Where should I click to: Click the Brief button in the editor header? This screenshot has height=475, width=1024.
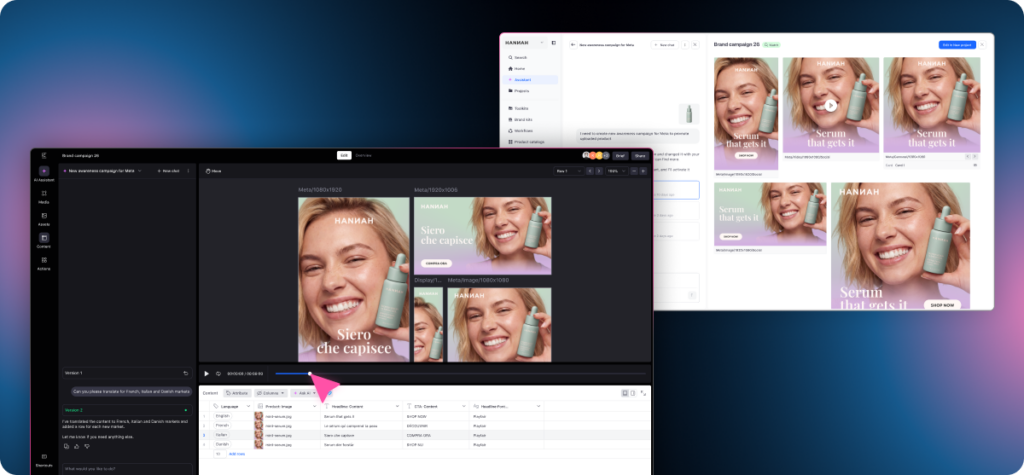tap(620, 156)
